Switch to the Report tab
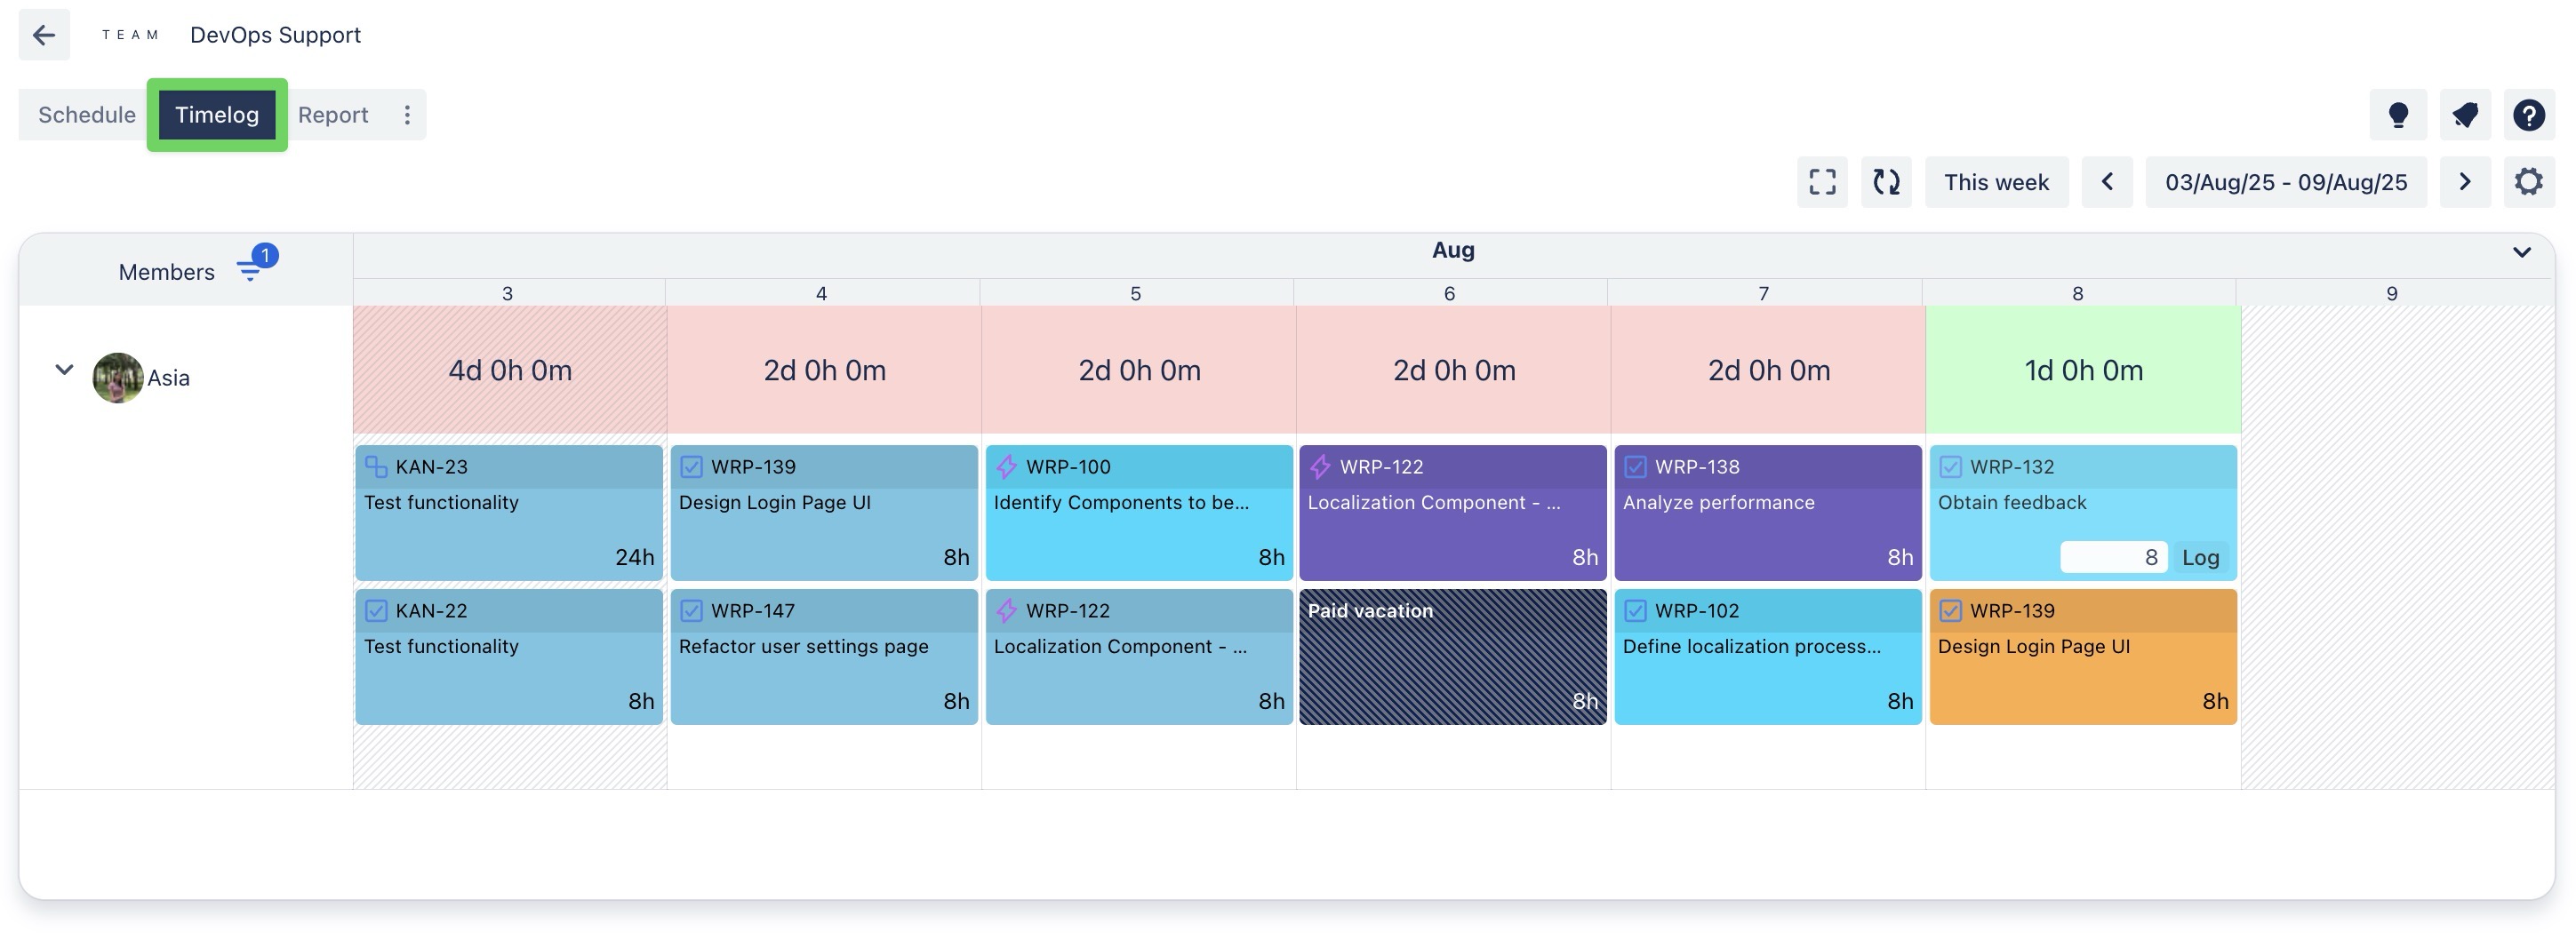Image resolution: width=2576 pixels, height=940 pixels. click(x=333, y=115)
